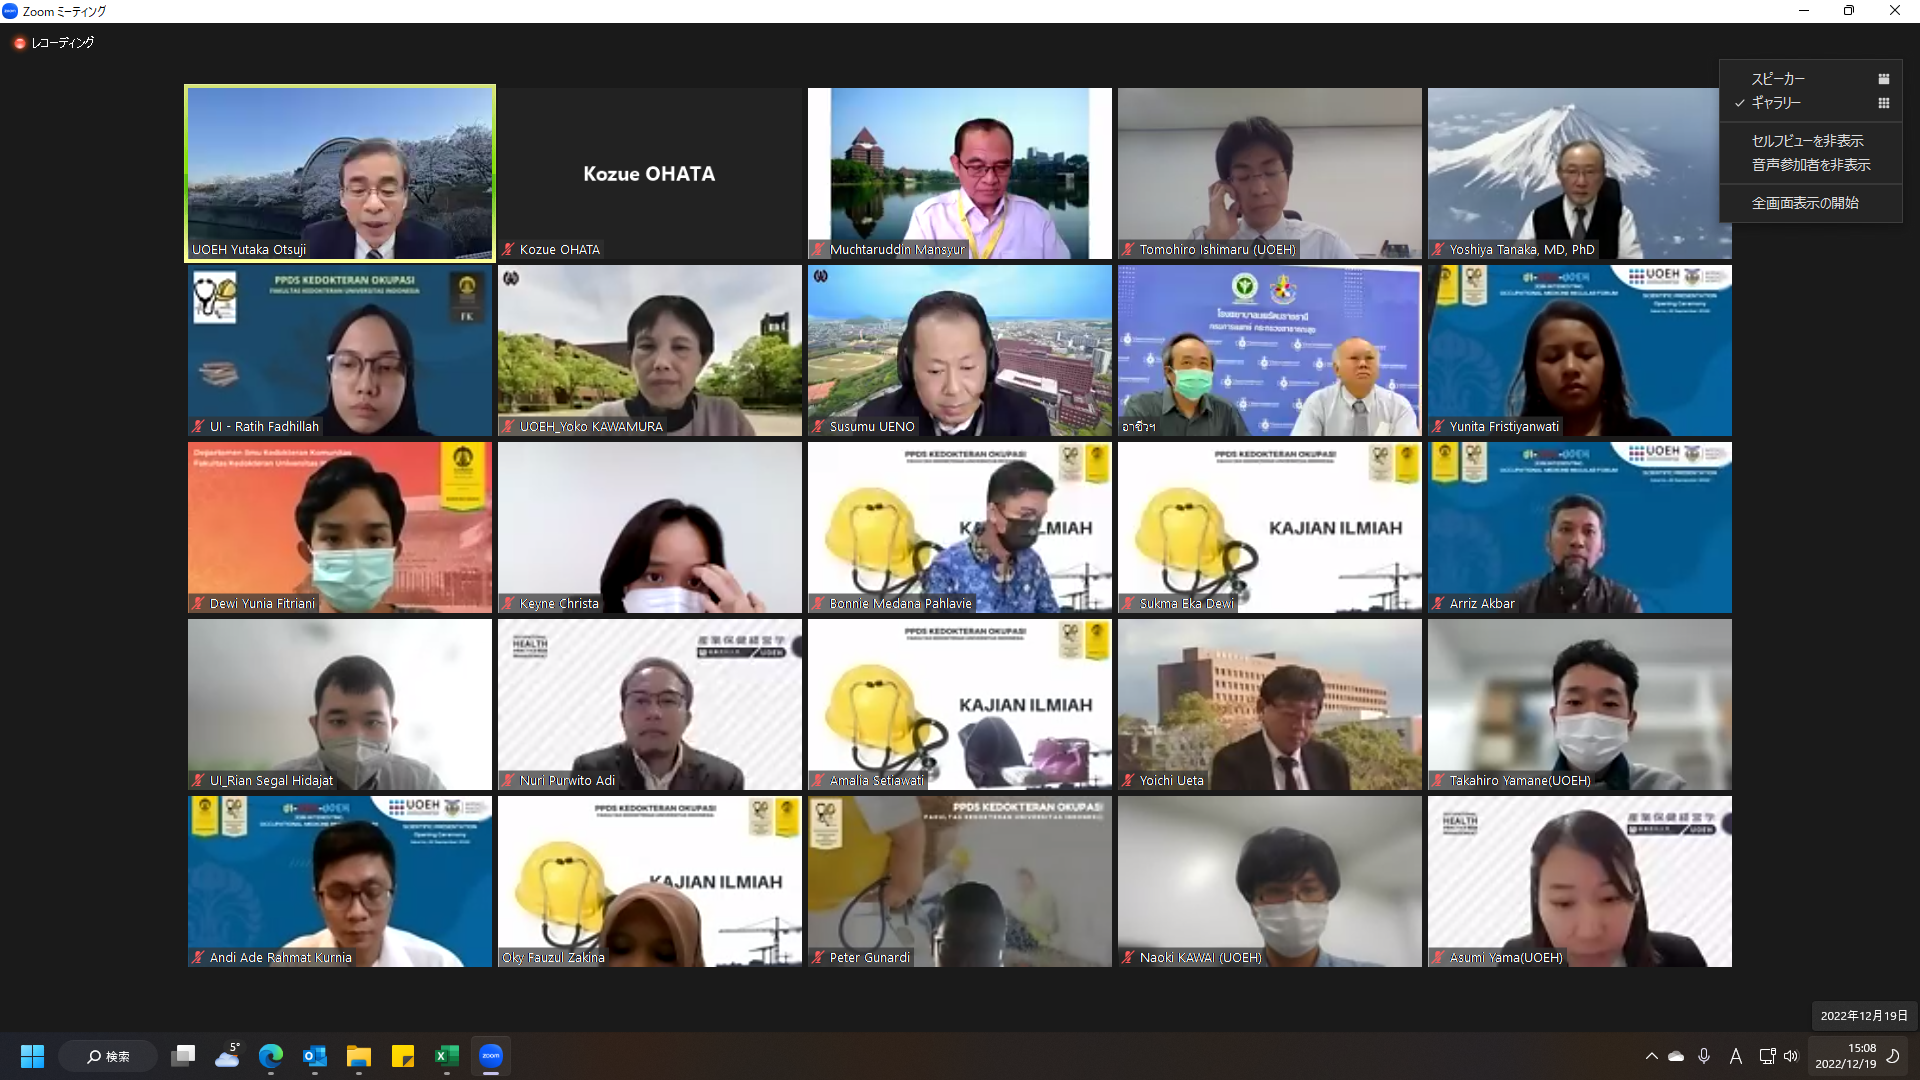
Task: Click the microphone tray icon
Action: coord(1704,1056)
